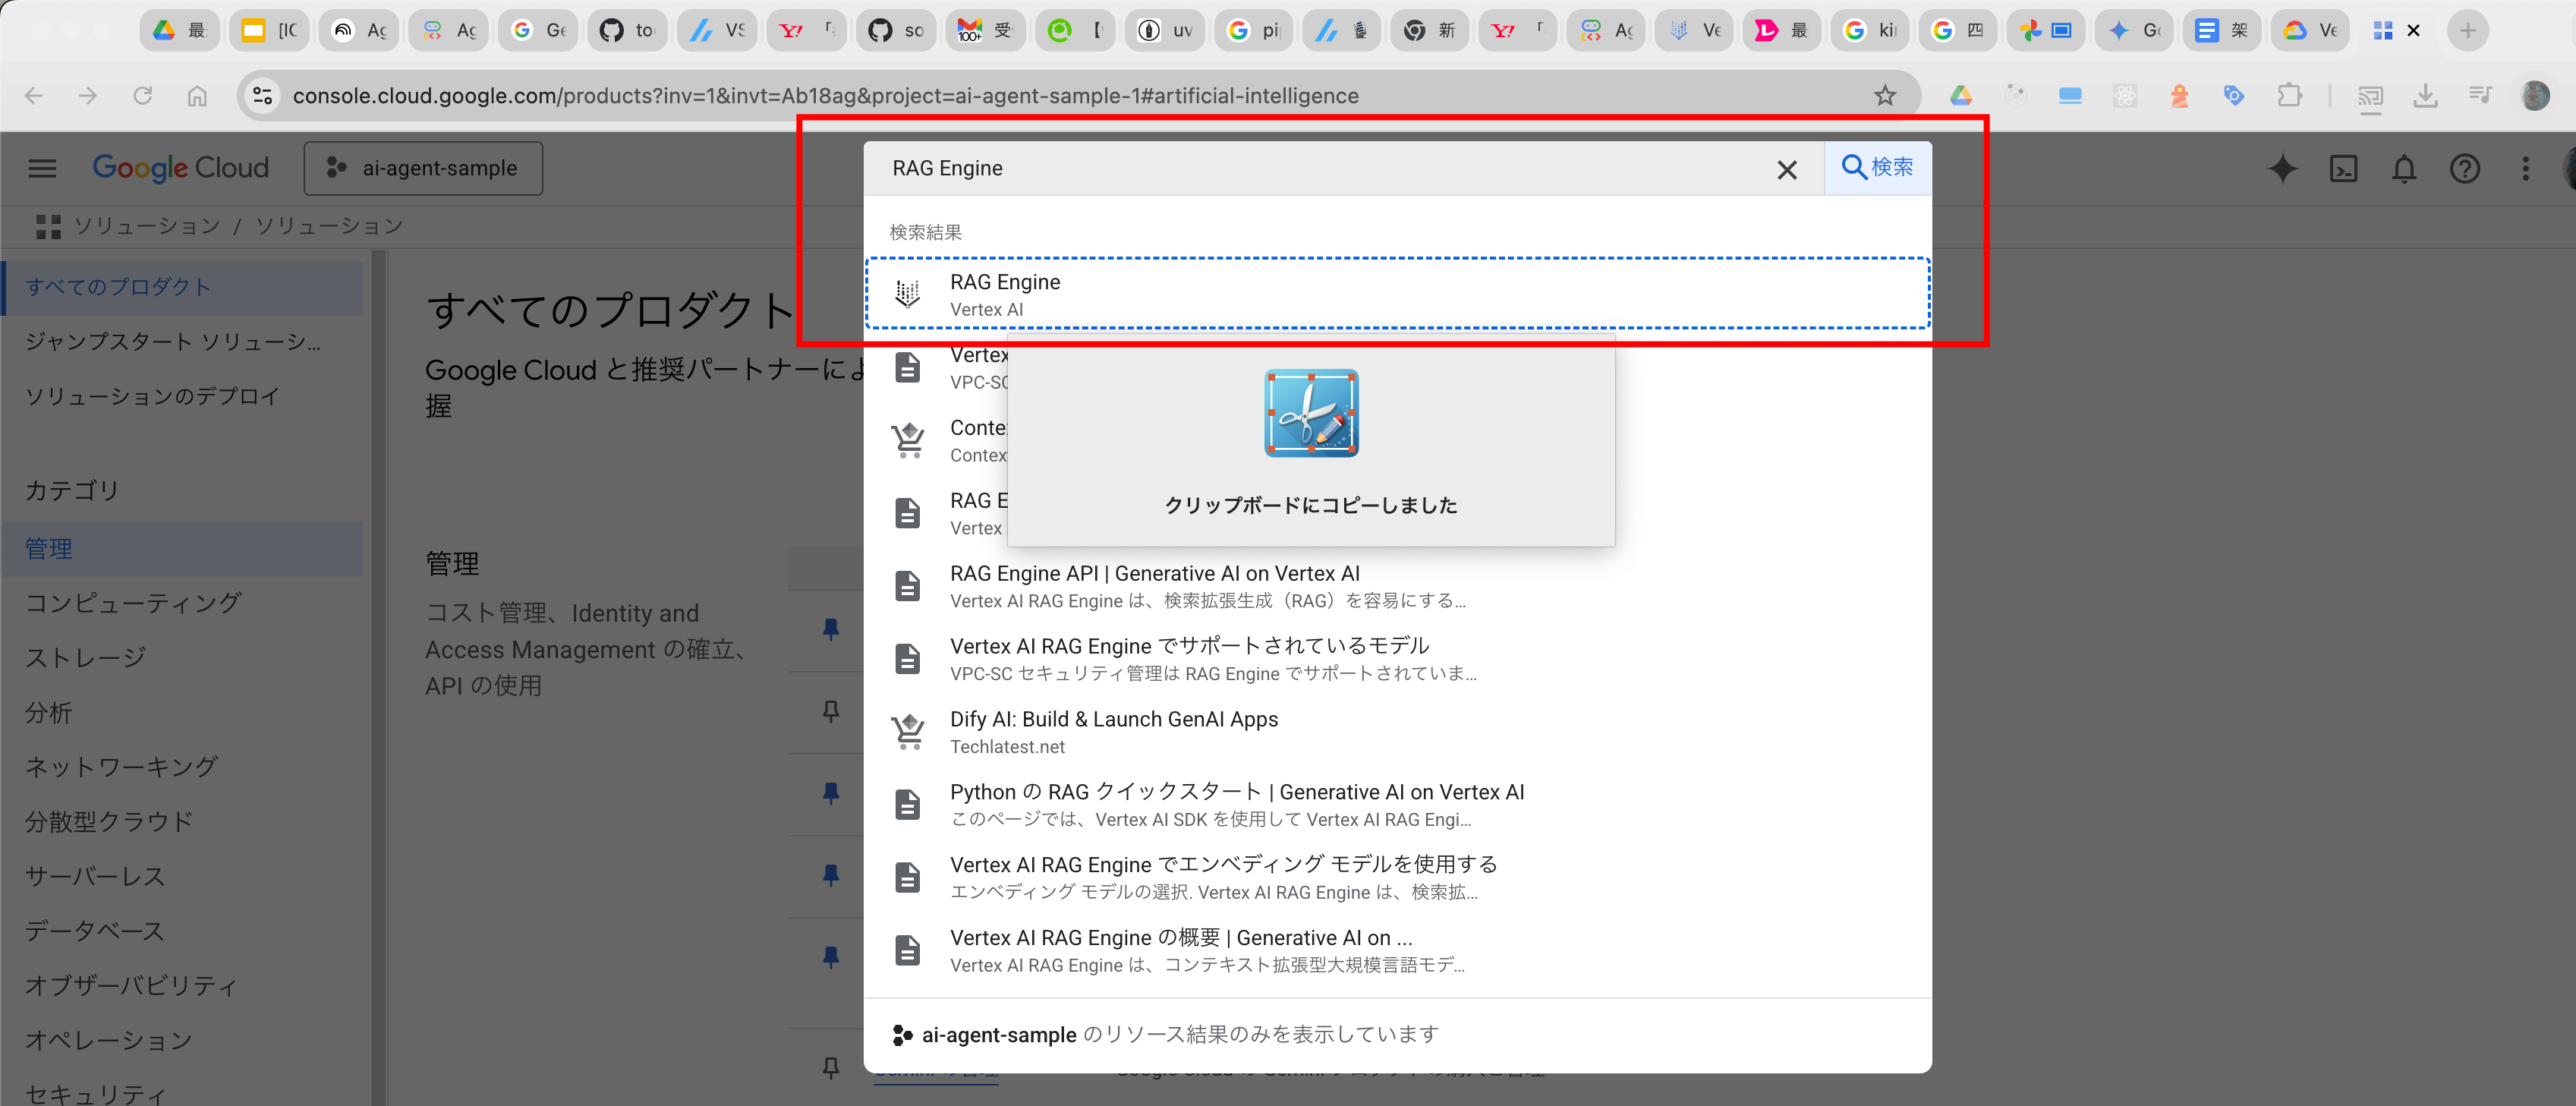The image size is (2576, 1106).
Task: Open the three-dot settings menu in header
Action: click(x=2525, y=168)
